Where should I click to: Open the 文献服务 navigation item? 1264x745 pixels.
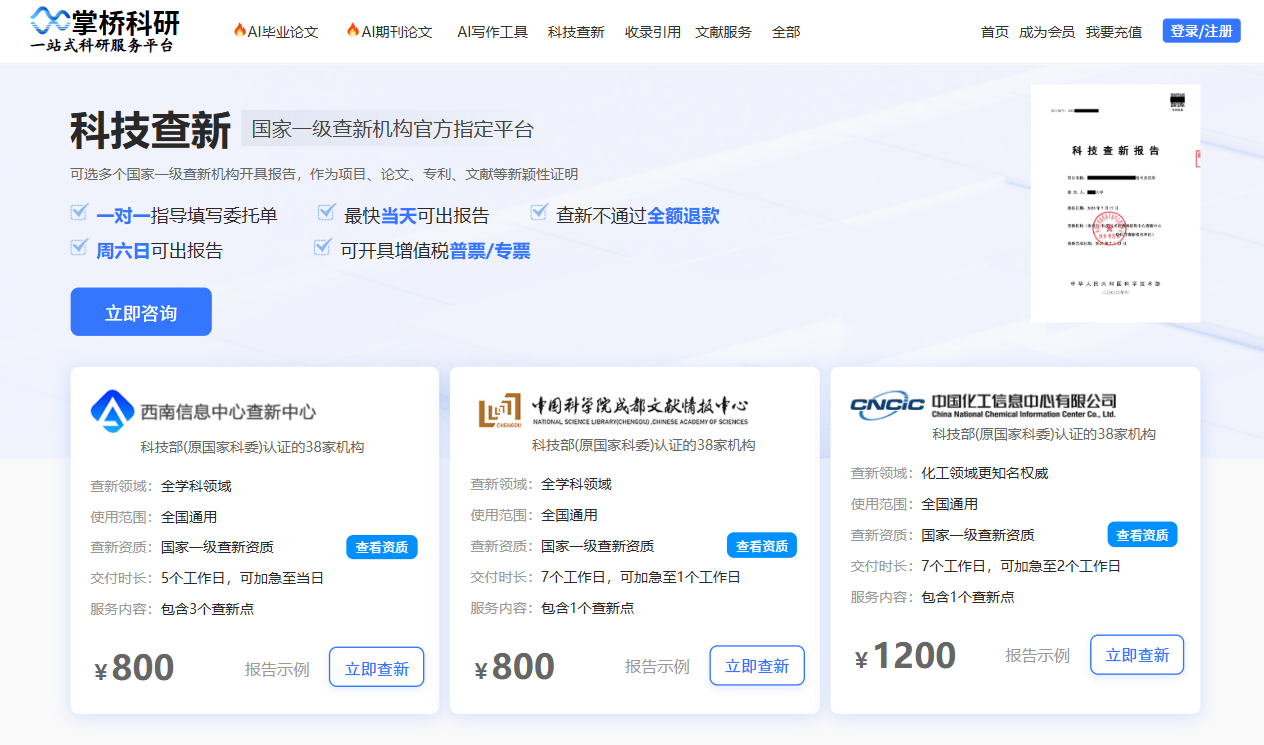tap(723, 32)
